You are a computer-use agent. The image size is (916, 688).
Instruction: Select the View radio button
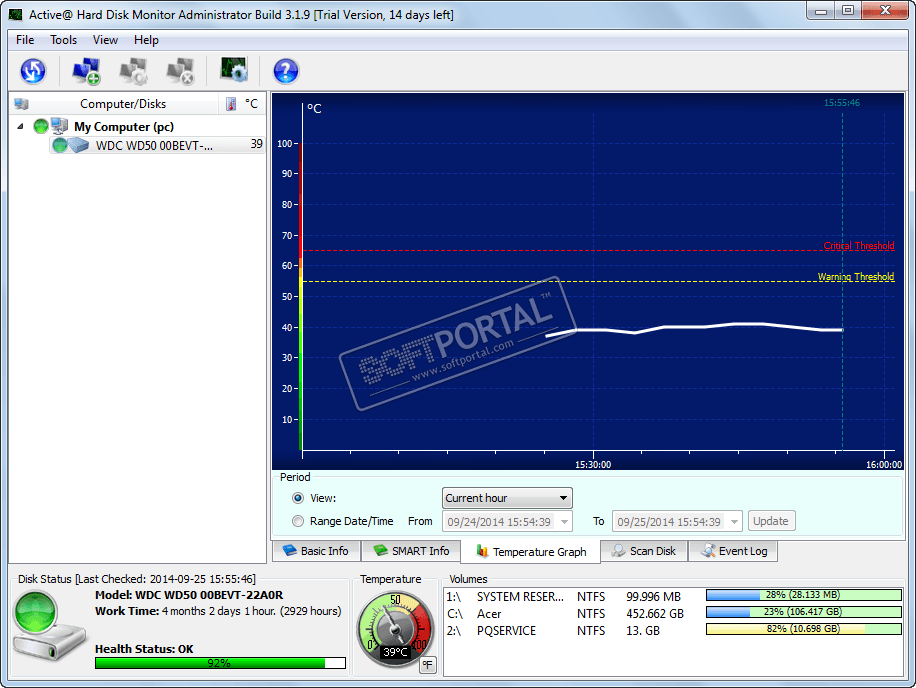298,498
